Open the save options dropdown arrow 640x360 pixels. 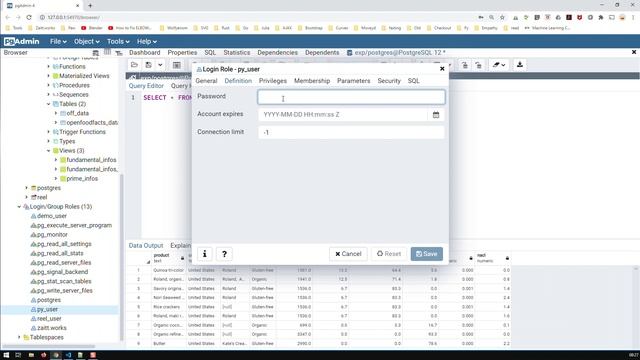point(160,65)
